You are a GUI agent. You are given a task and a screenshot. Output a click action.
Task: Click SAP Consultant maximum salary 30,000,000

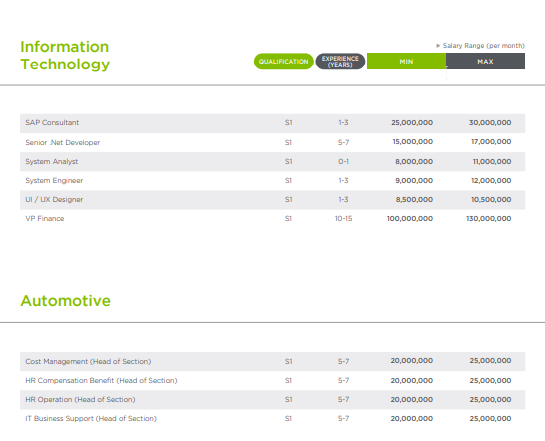coord(490,123)
